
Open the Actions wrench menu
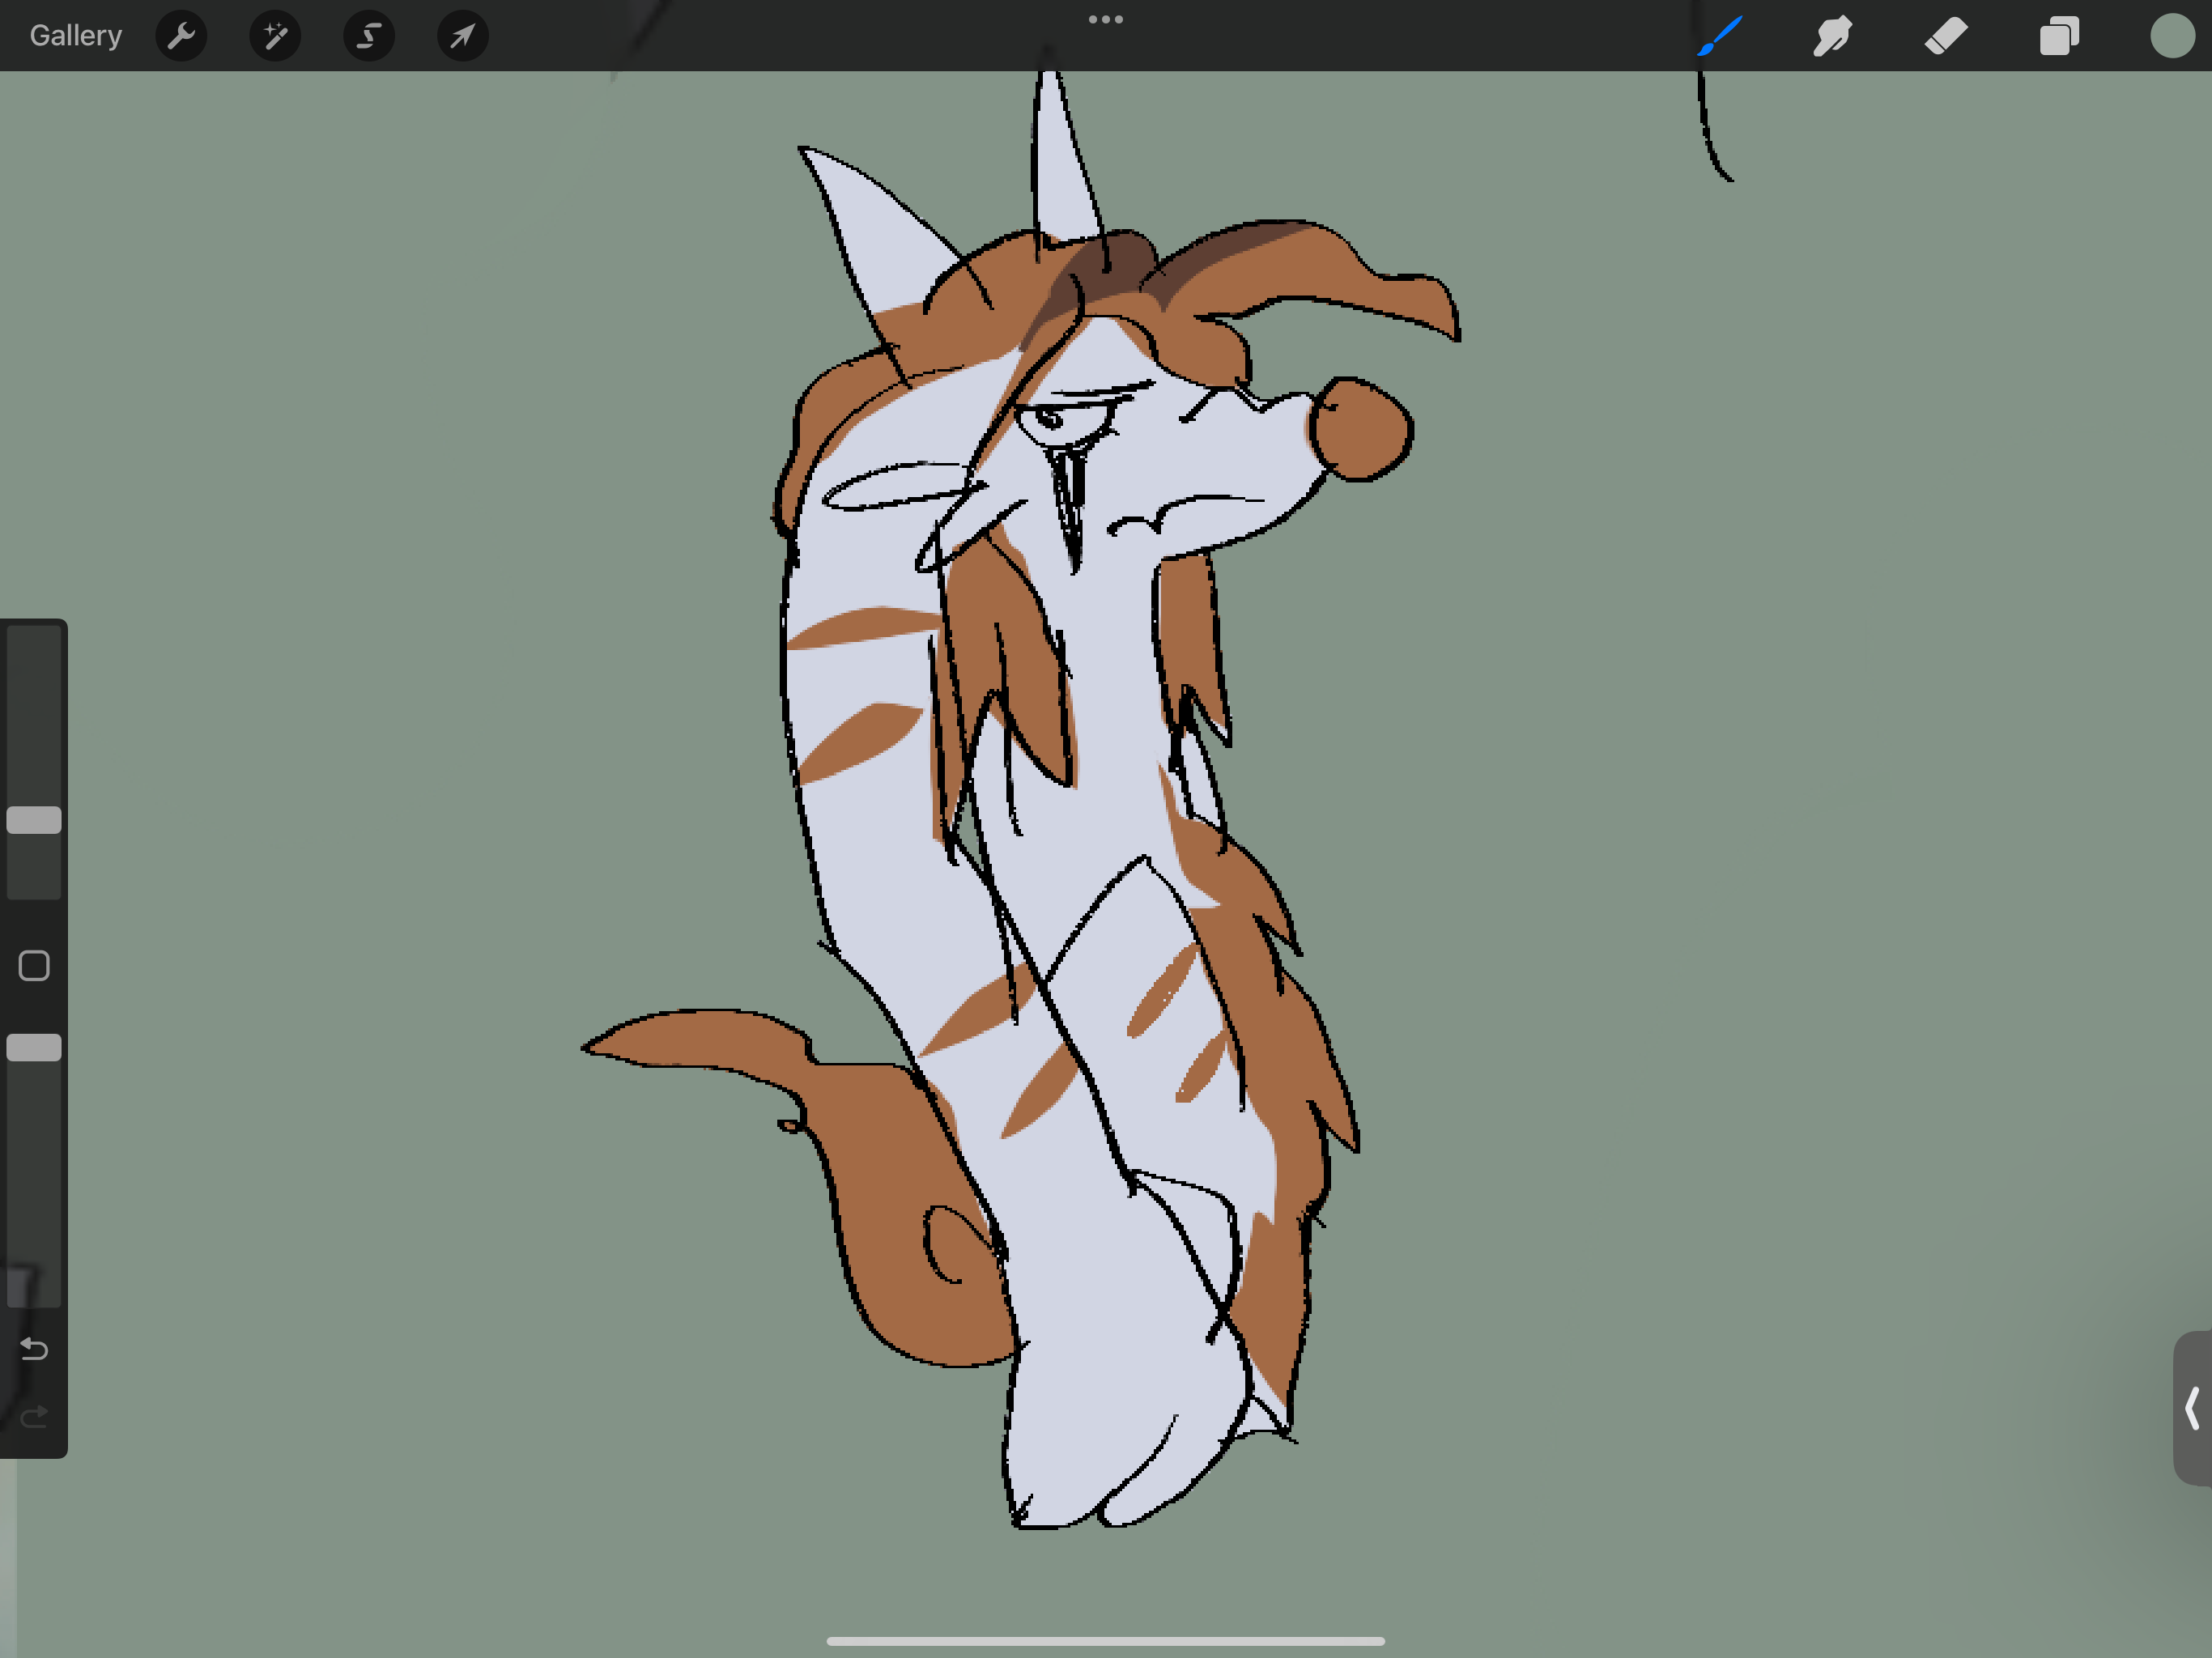[181, 36]
